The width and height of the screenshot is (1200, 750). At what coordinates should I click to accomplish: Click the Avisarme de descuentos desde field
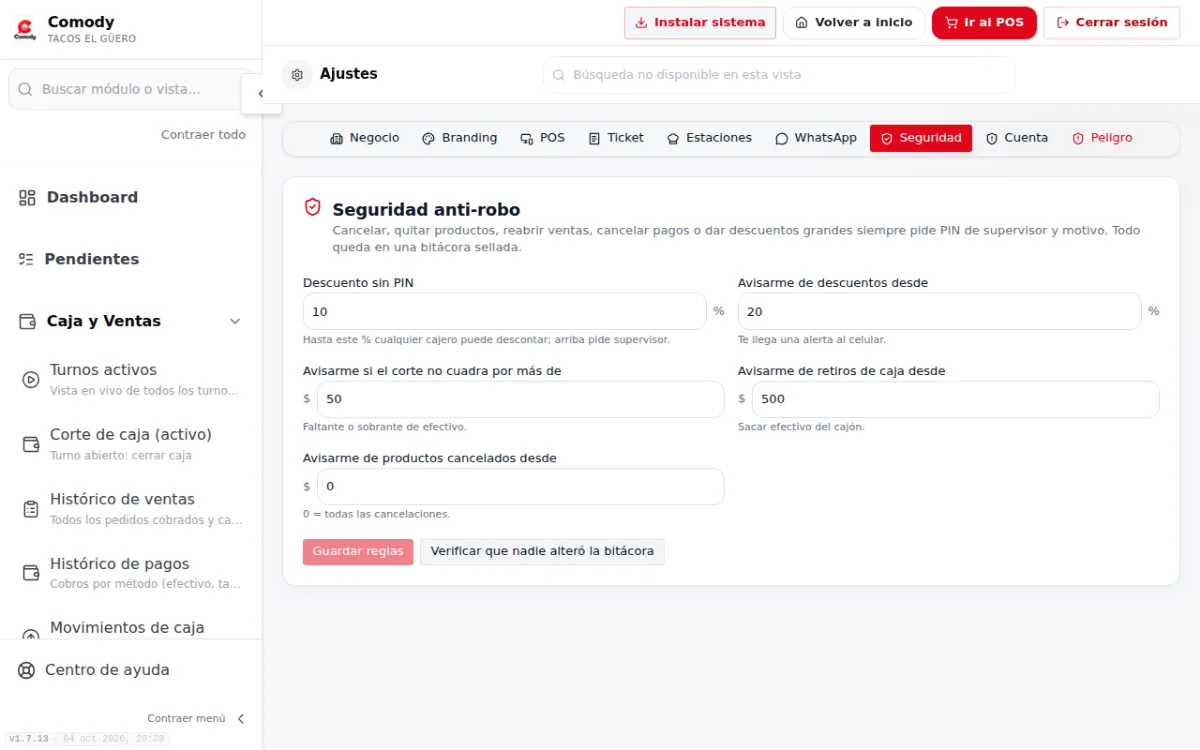[940, 312]
